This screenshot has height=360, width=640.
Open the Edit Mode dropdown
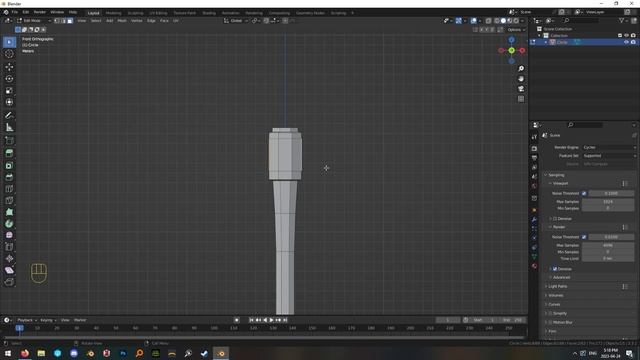33,20
